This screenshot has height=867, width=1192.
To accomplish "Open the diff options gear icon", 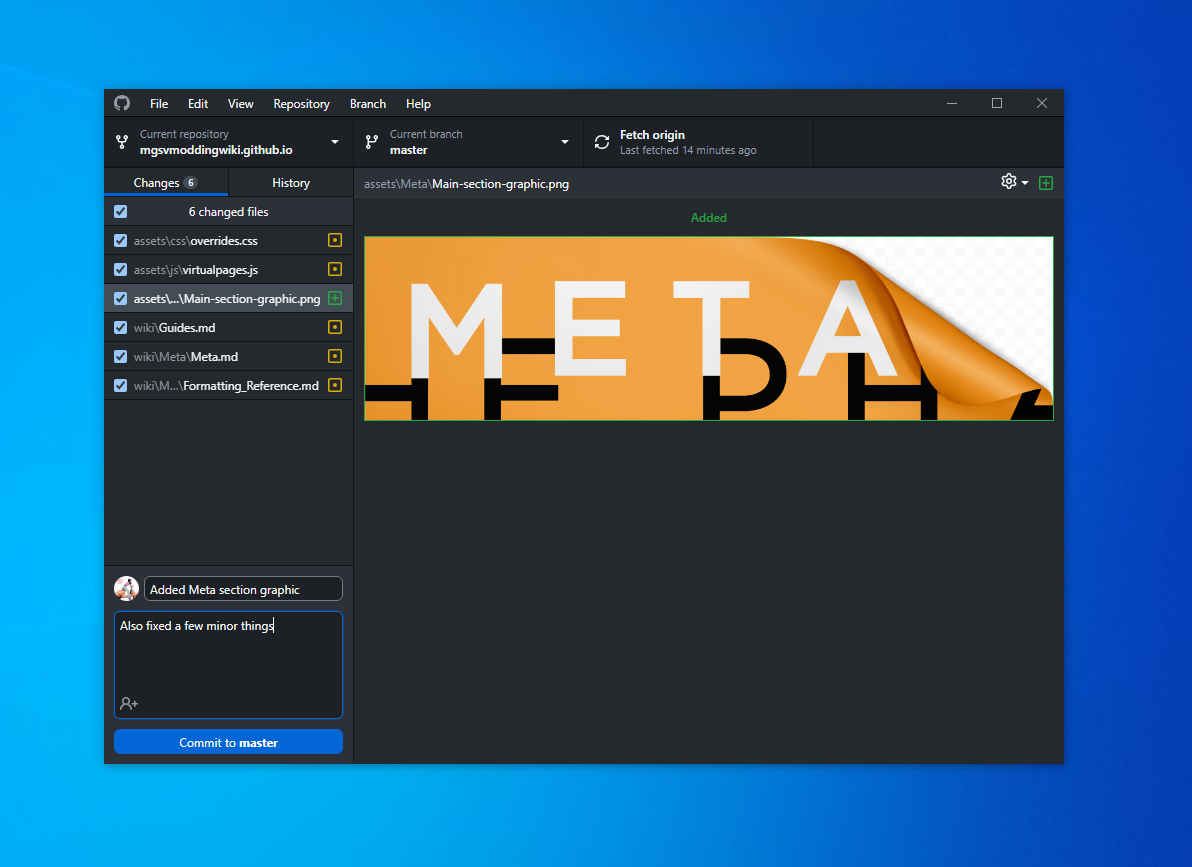I will coord(1008,182).
